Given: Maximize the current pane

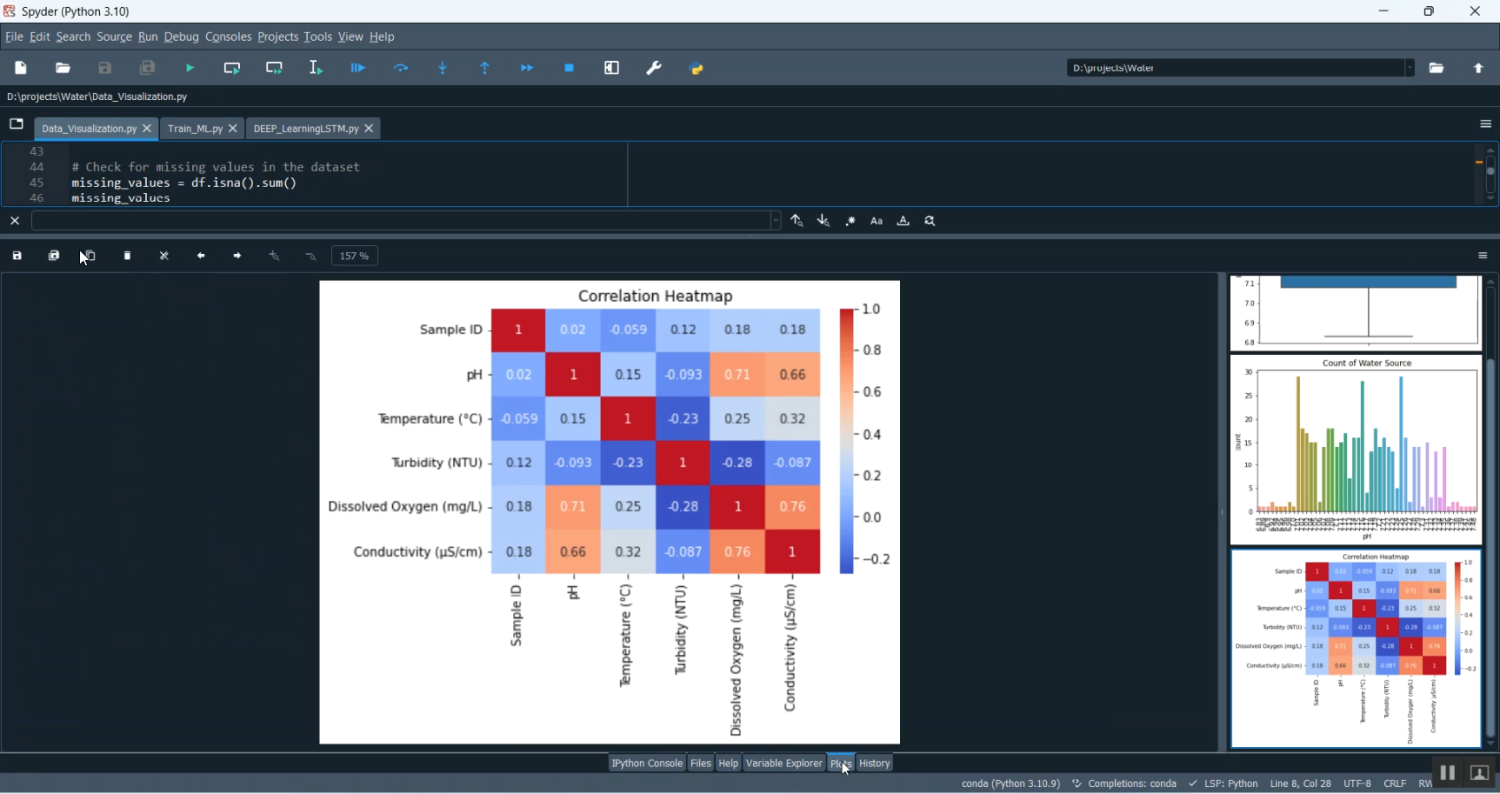Looking at the screenshot, I should click(x=611, y=68).
